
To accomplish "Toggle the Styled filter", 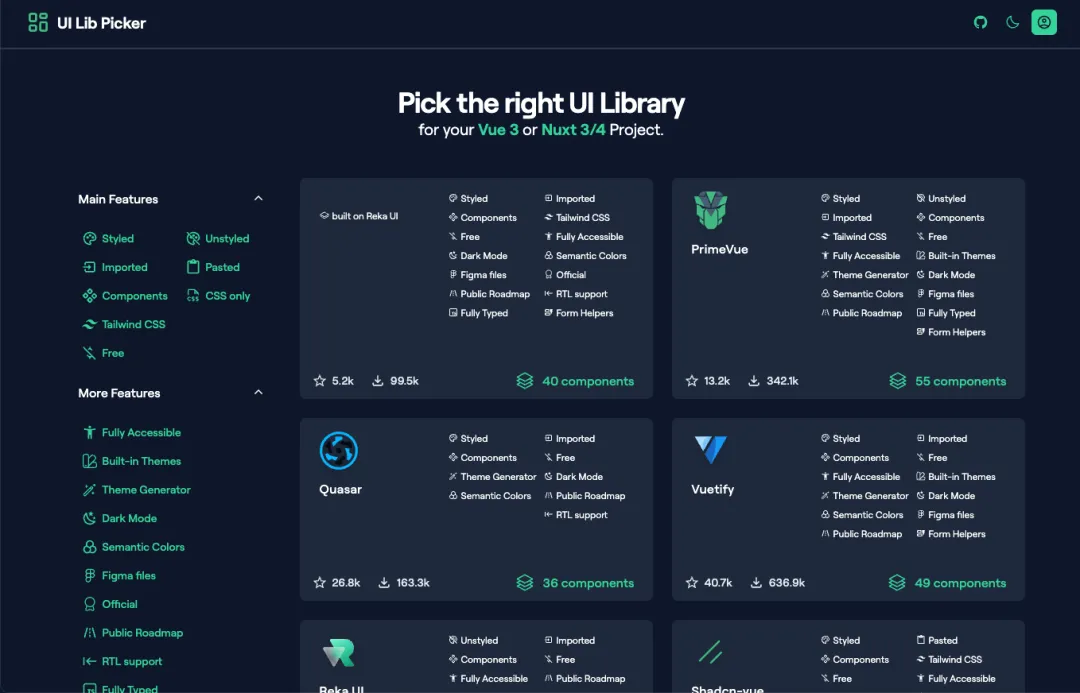I will (x=108, y=238).
